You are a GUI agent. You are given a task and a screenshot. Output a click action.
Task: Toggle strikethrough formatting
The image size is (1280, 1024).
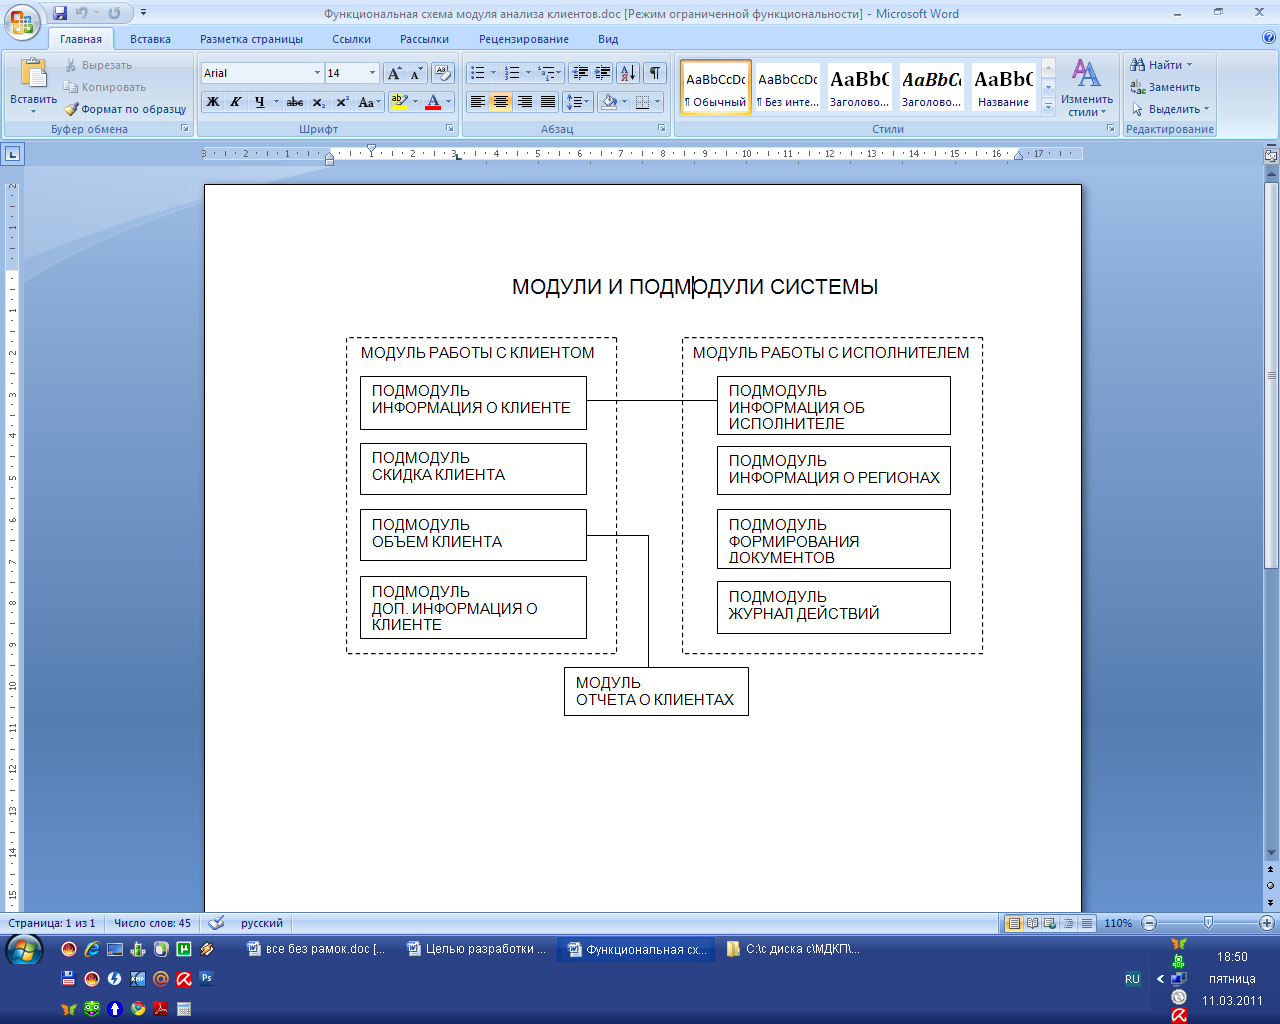295,102
